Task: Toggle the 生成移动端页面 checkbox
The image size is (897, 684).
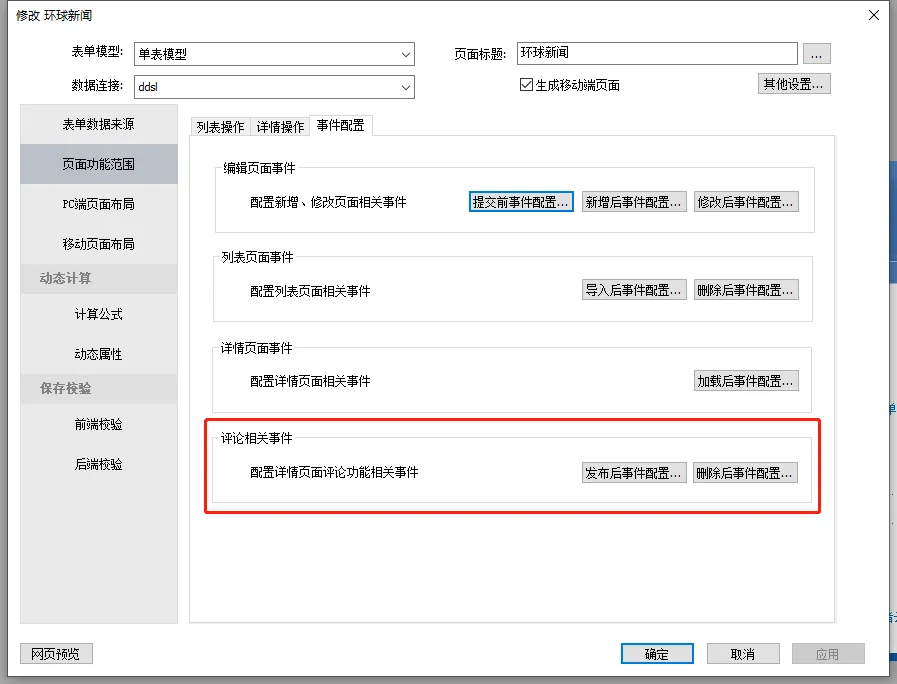Action: pyautogui.click(x=527, y=85)
